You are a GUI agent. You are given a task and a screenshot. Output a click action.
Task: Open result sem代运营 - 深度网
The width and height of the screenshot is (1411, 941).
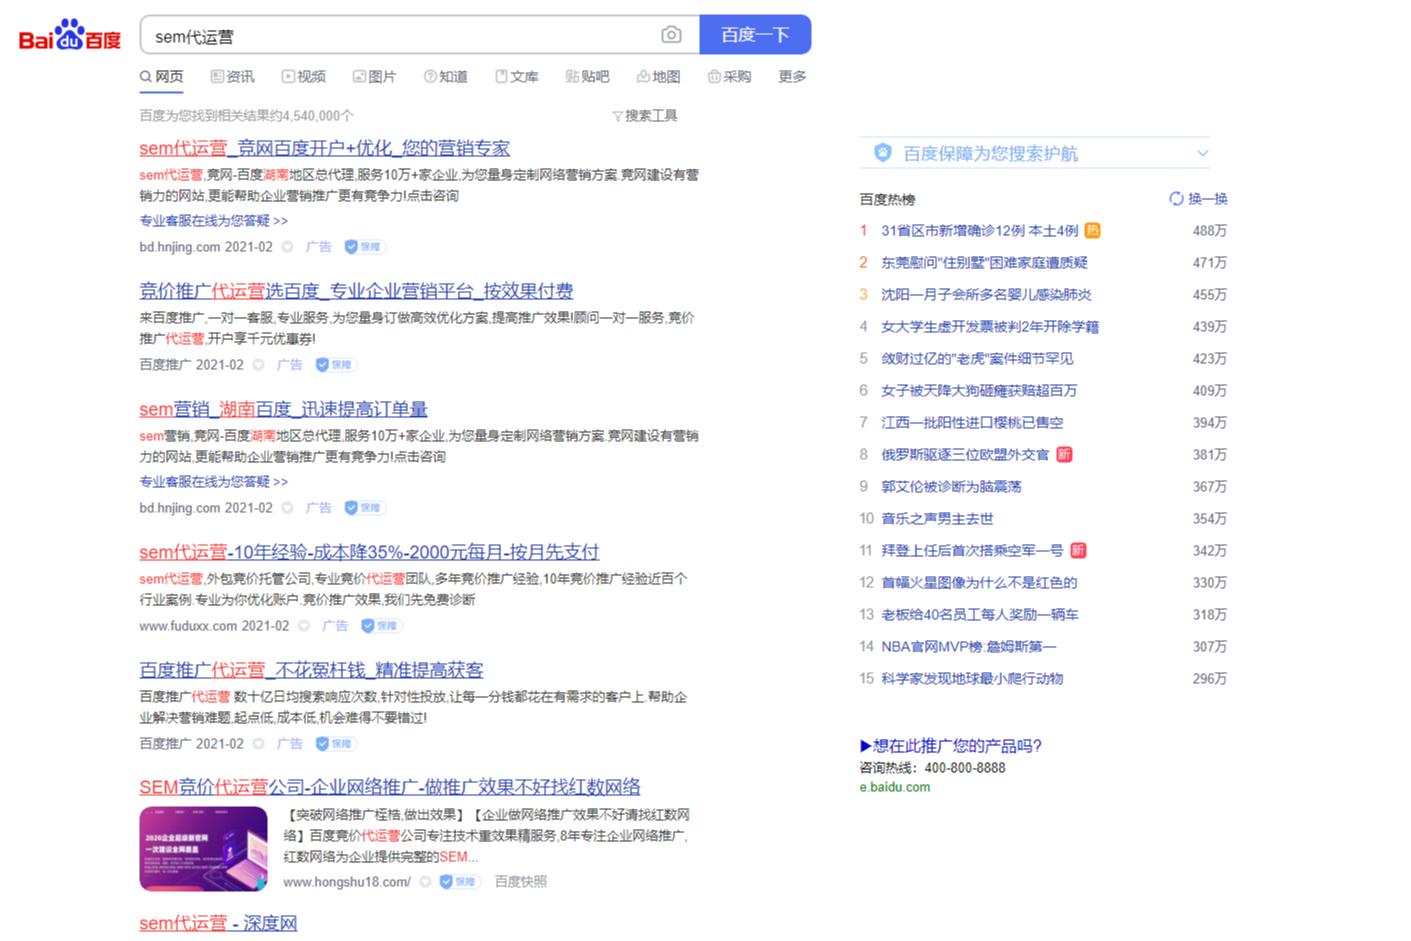[x=218, y=923]
